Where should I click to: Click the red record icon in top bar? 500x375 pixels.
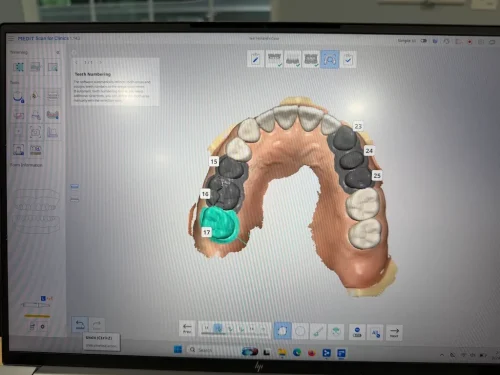(470, 42)
